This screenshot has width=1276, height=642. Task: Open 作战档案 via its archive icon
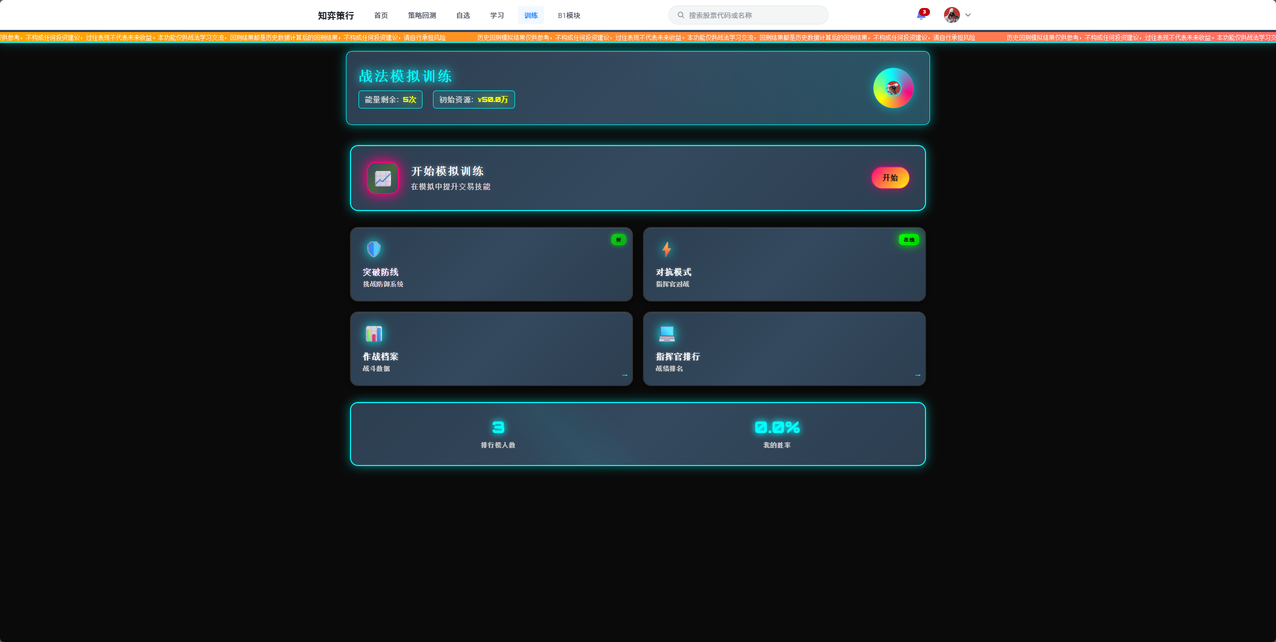[x=374, y=334]
